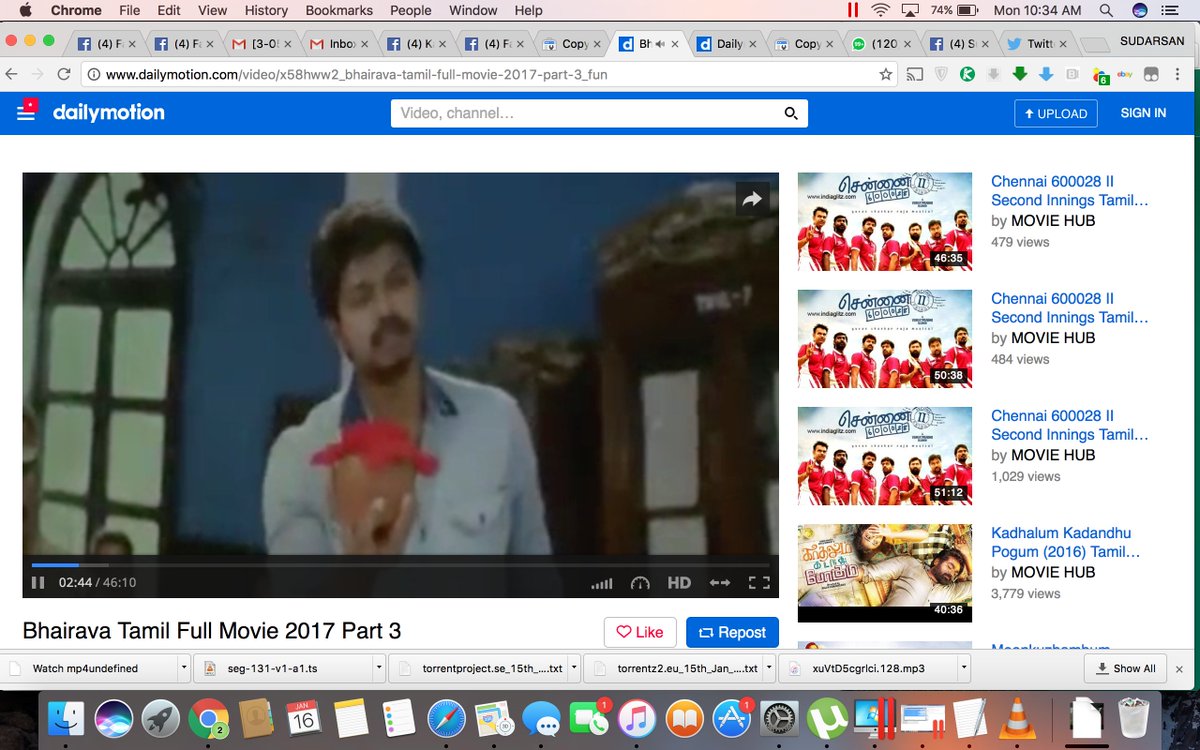The image size is (1200, 750).
Task: Repost the Bhairava video
Action: click(732, 632)
